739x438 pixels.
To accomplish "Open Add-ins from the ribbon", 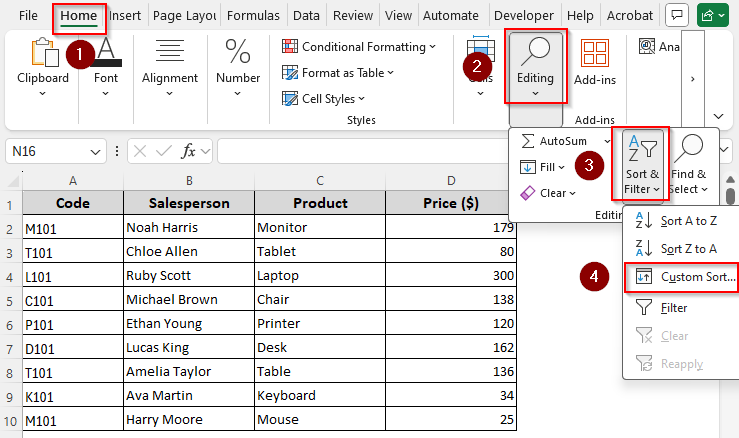I will pos(595,65).
